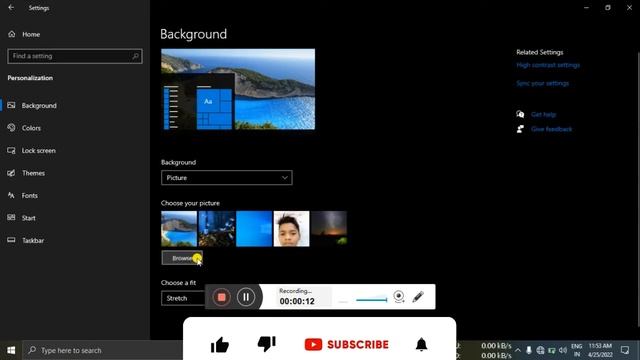Click the thumbs down dislike icon
The width and height of the screenshot is (640, 360).
(267, 344)
